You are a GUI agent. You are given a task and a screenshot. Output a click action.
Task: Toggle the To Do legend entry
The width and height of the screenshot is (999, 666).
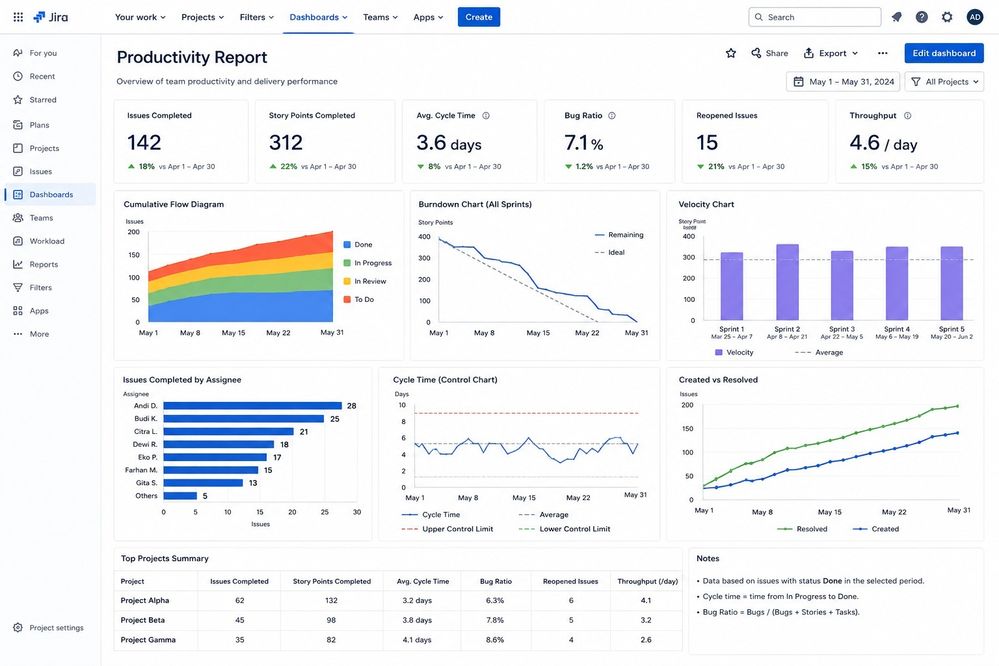tap(359, 300)
